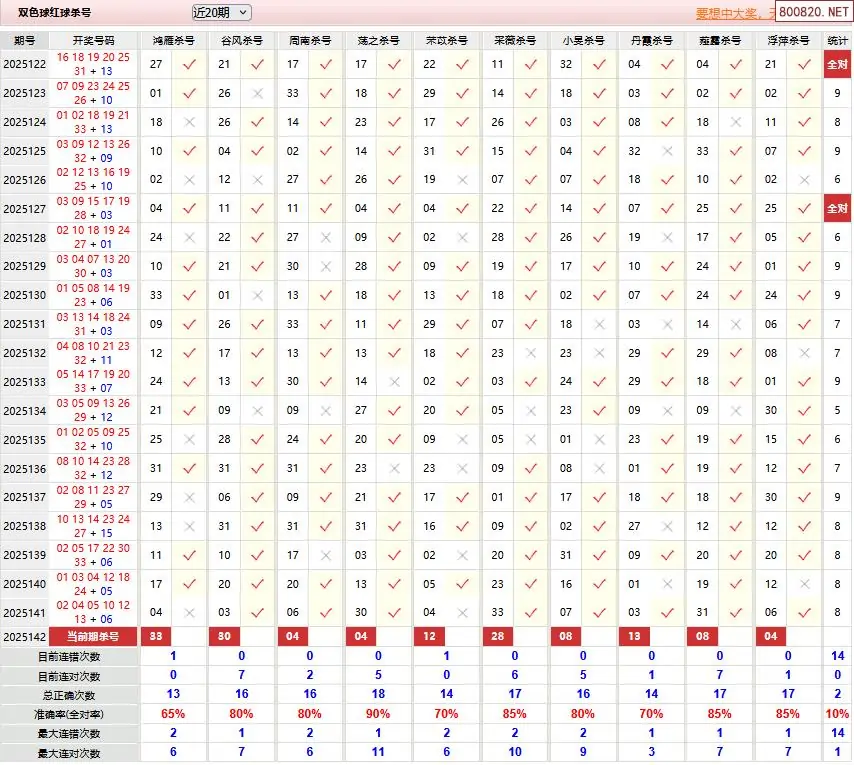Click the X mark for 谷风杀号 in row 2025130
This screenshot has height=765, width=854.
pyautogui.click(x=257, y=296)
